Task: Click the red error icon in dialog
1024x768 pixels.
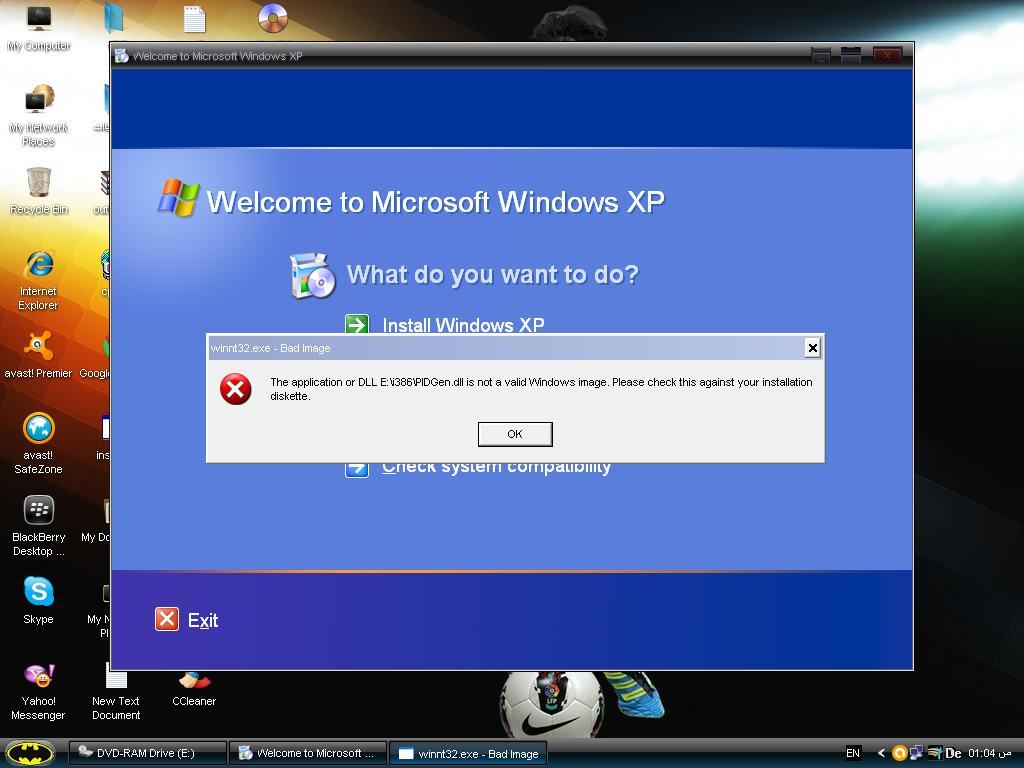Action: coord(235,389)
